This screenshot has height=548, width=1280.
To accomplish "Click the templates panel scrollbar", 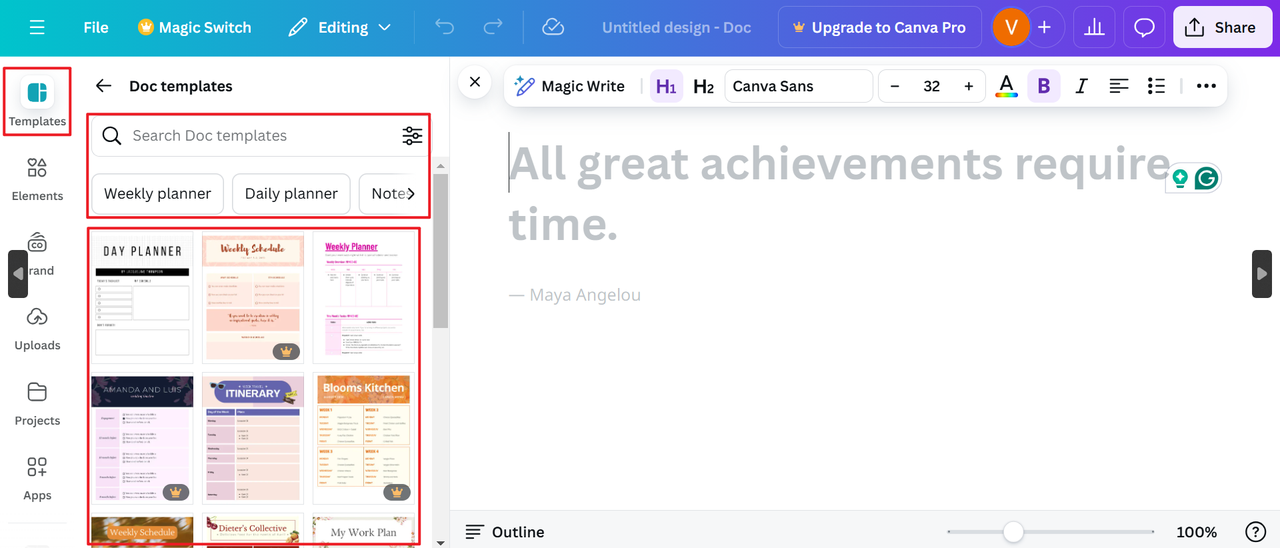I will pos(440,250).
